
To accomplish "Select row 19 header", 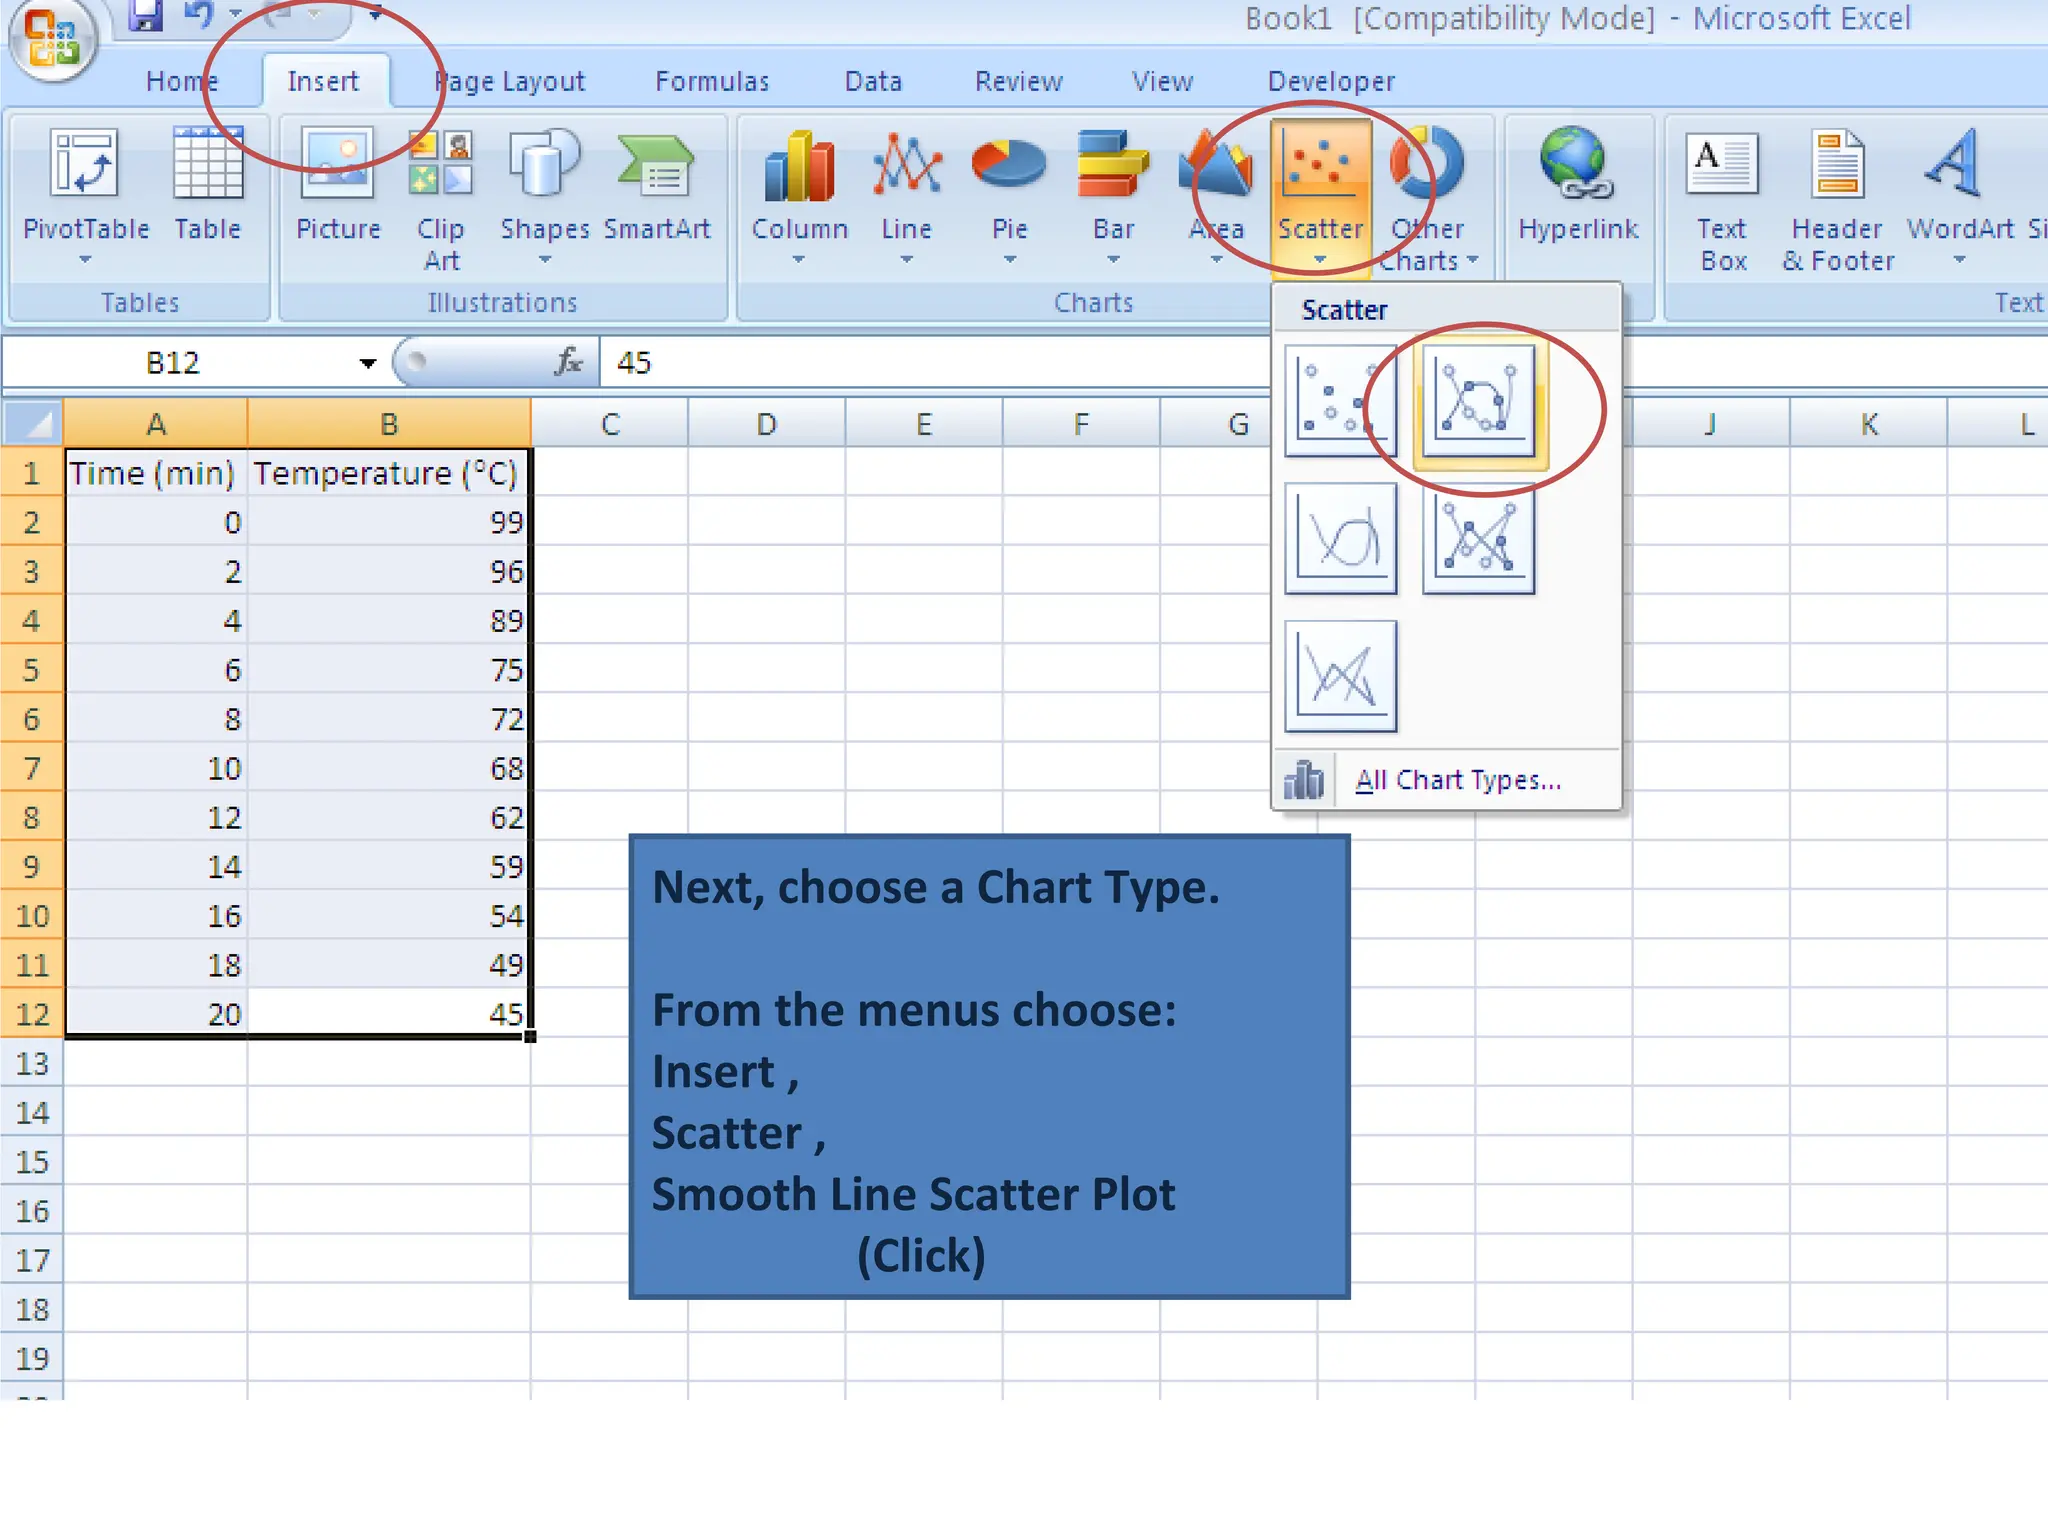I will [x=32, y=1358].
